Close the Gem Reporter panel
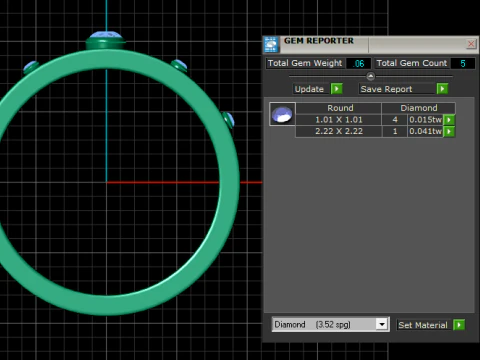This screenshot has width=480, height=360. pyautogui.click(x=471, y=44)
